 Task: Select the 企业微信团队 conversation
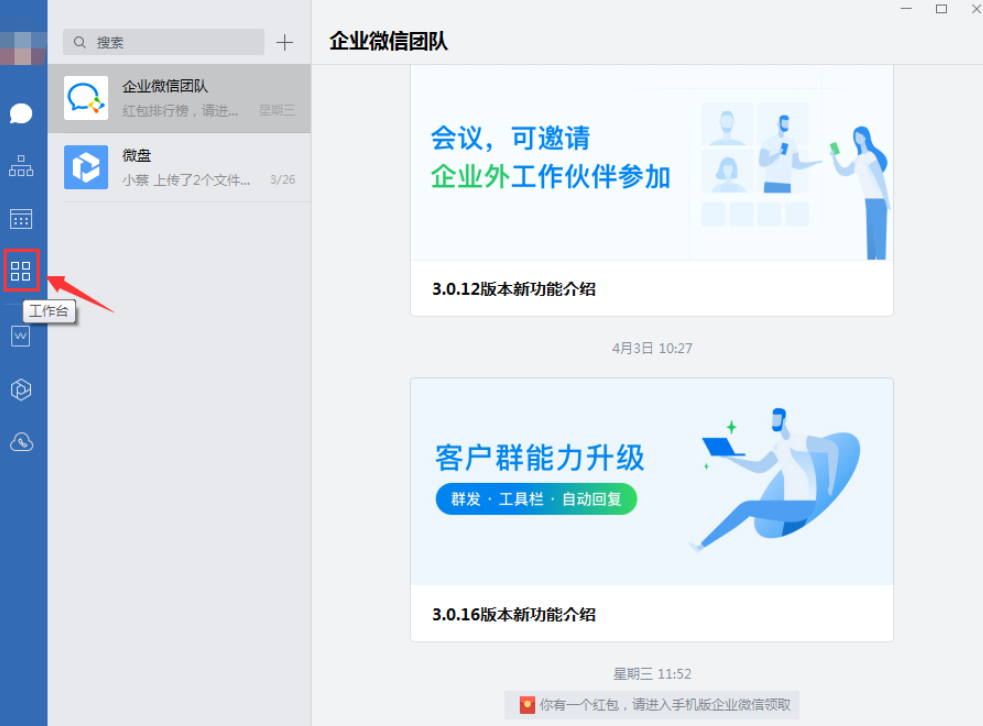tap(179, 98)
